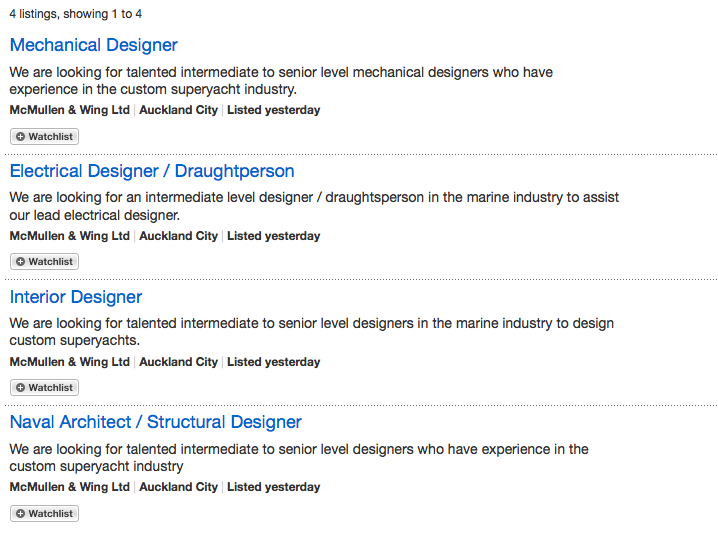
Task: Click Listed yesterday under Interior Designer
Action: pos(273,362)
